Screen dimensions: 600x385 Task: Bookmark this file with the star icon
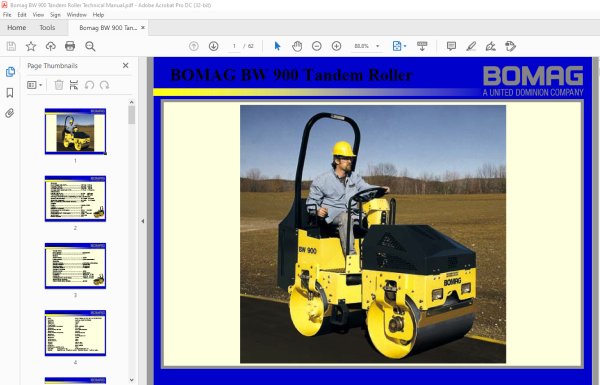tap(31, 46)
